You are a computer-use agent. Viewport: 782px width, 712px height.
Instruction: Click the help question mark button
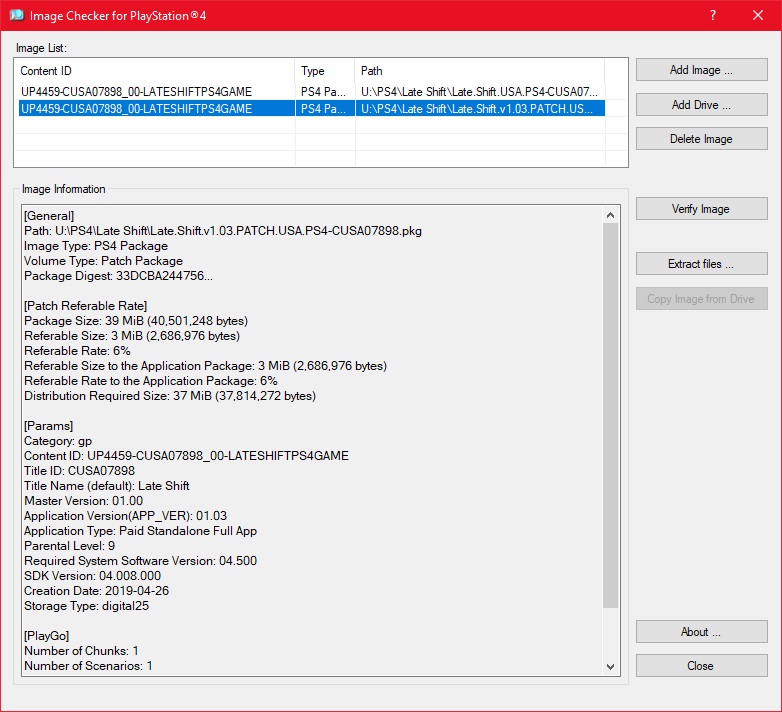pyautogui.click(x=713, y=15)
